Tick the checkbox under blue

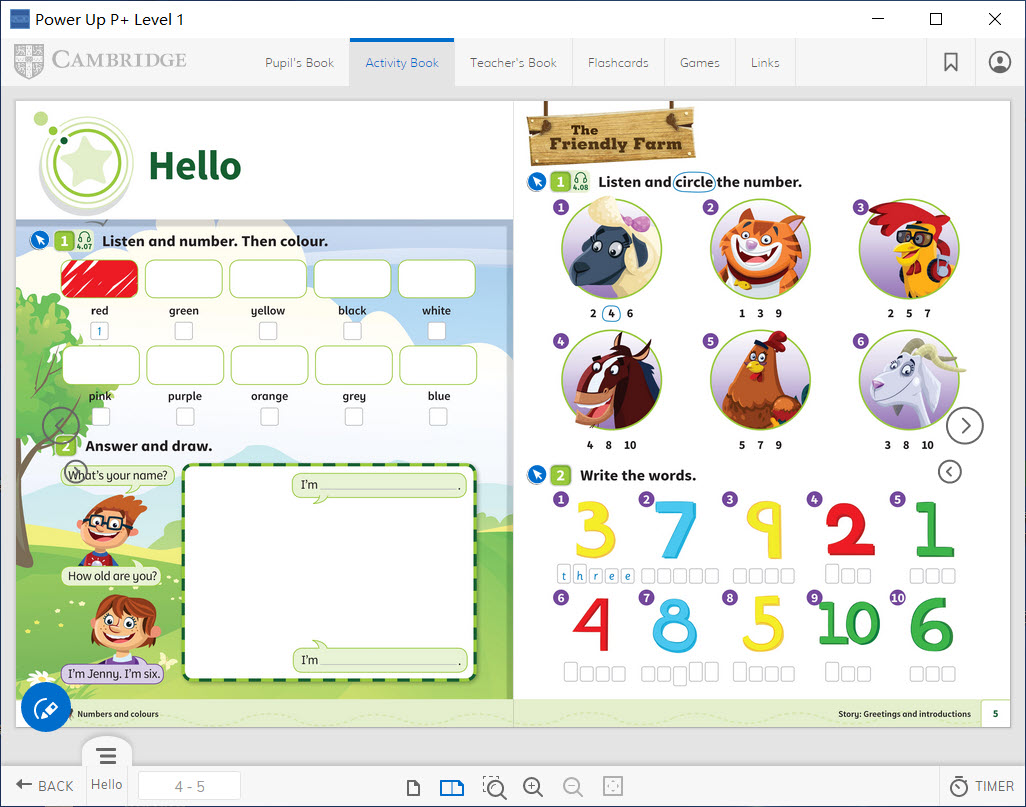click(x=438, y=417)
